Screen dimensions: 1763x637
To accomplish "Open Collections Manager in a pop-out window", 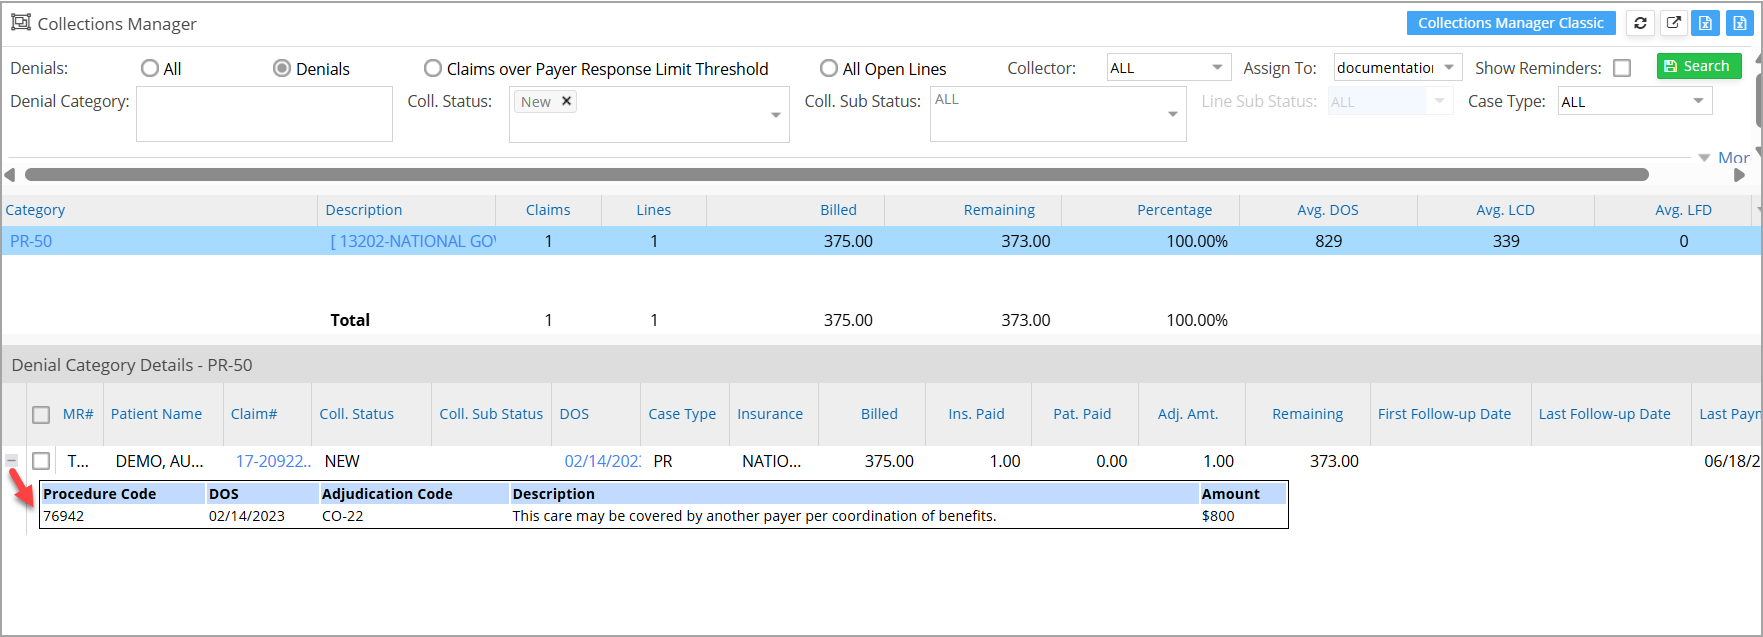I will (x=1673, y=23).
